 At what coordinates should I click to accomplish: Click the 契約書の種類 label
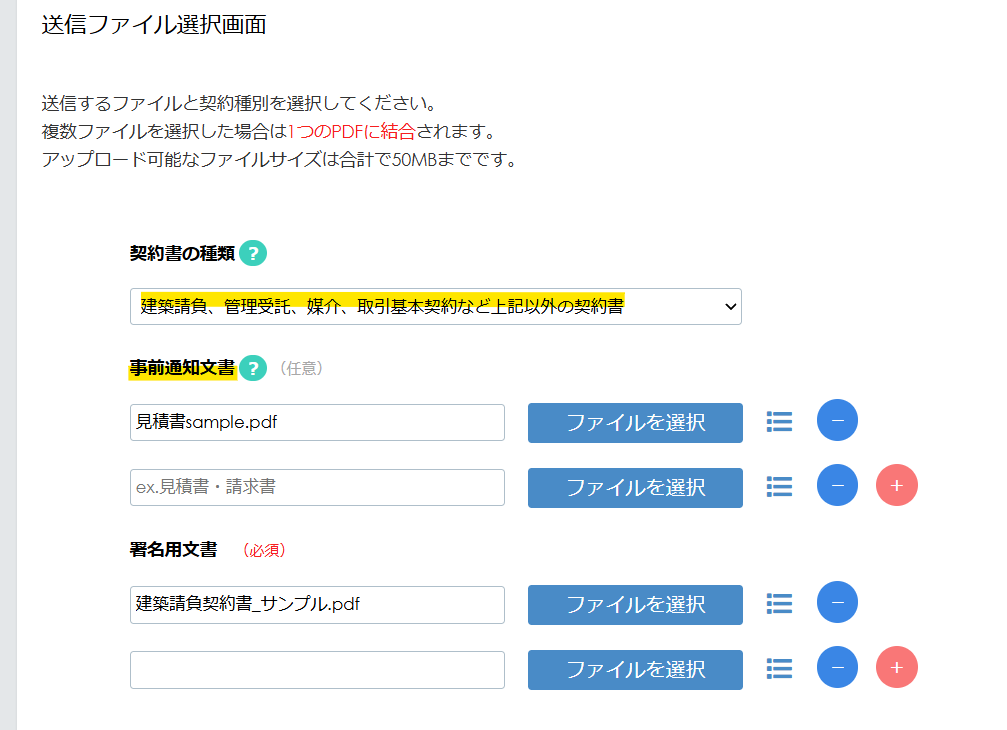(182, 254)
